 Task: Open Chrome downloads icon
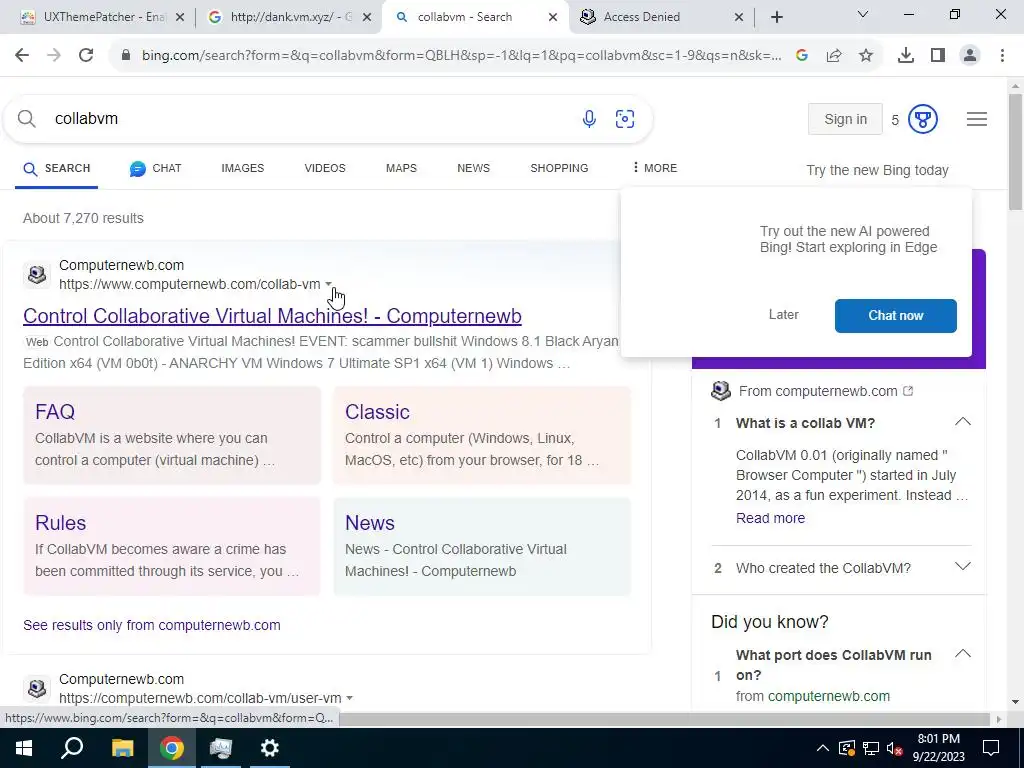pyautogui.click(x=906, y=56)
